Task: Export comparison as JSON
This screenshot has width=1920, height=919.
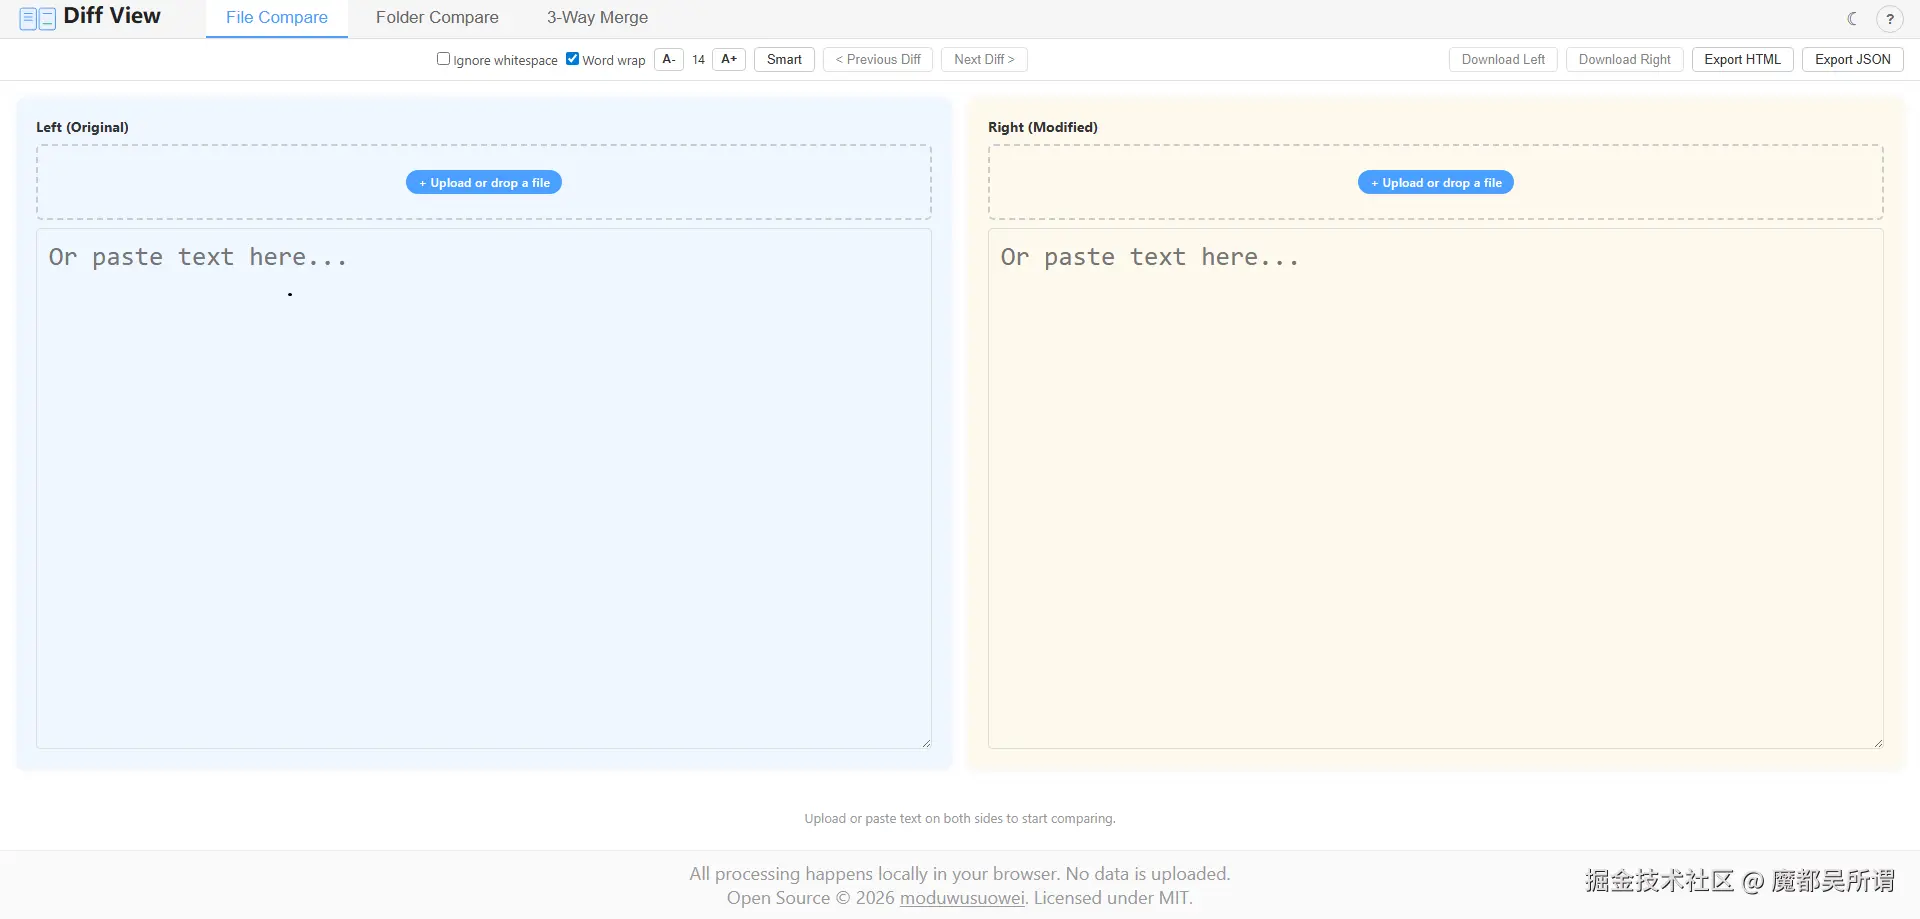Action: click(1852, 59)
